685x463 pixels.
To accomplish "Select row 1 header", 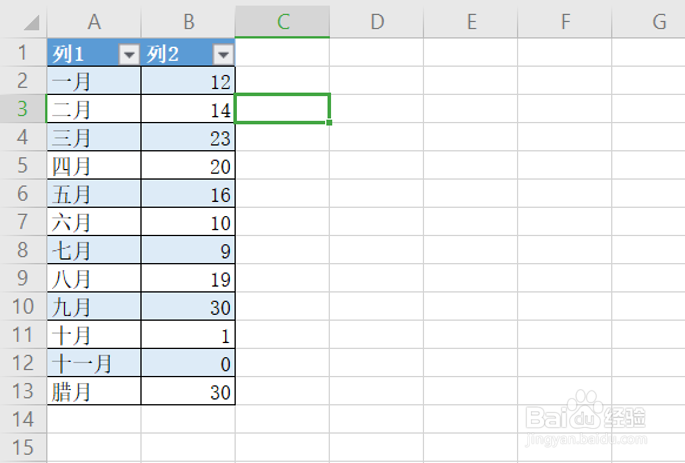I will 23,52.
